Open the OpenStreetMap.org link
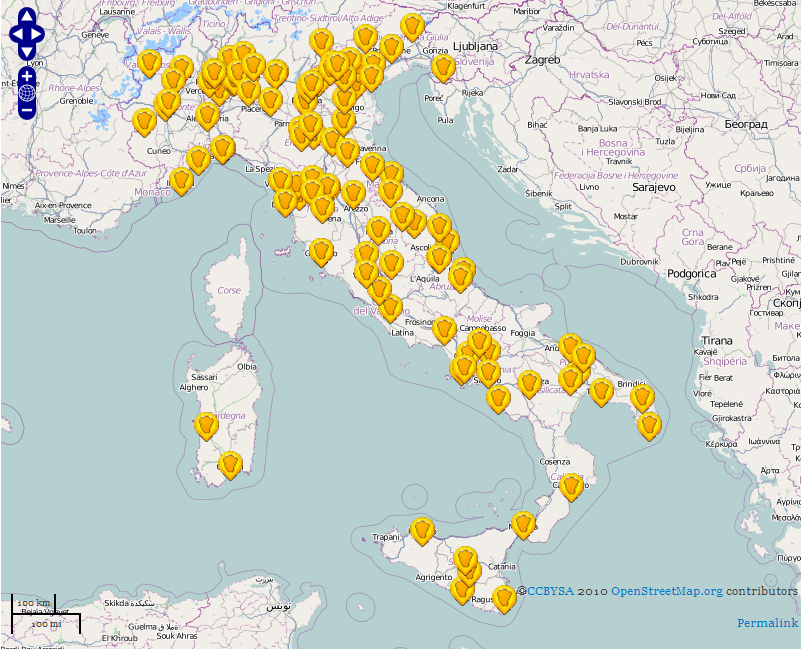The height and width of the screenshot is (652, 801). tap(667, 591)
